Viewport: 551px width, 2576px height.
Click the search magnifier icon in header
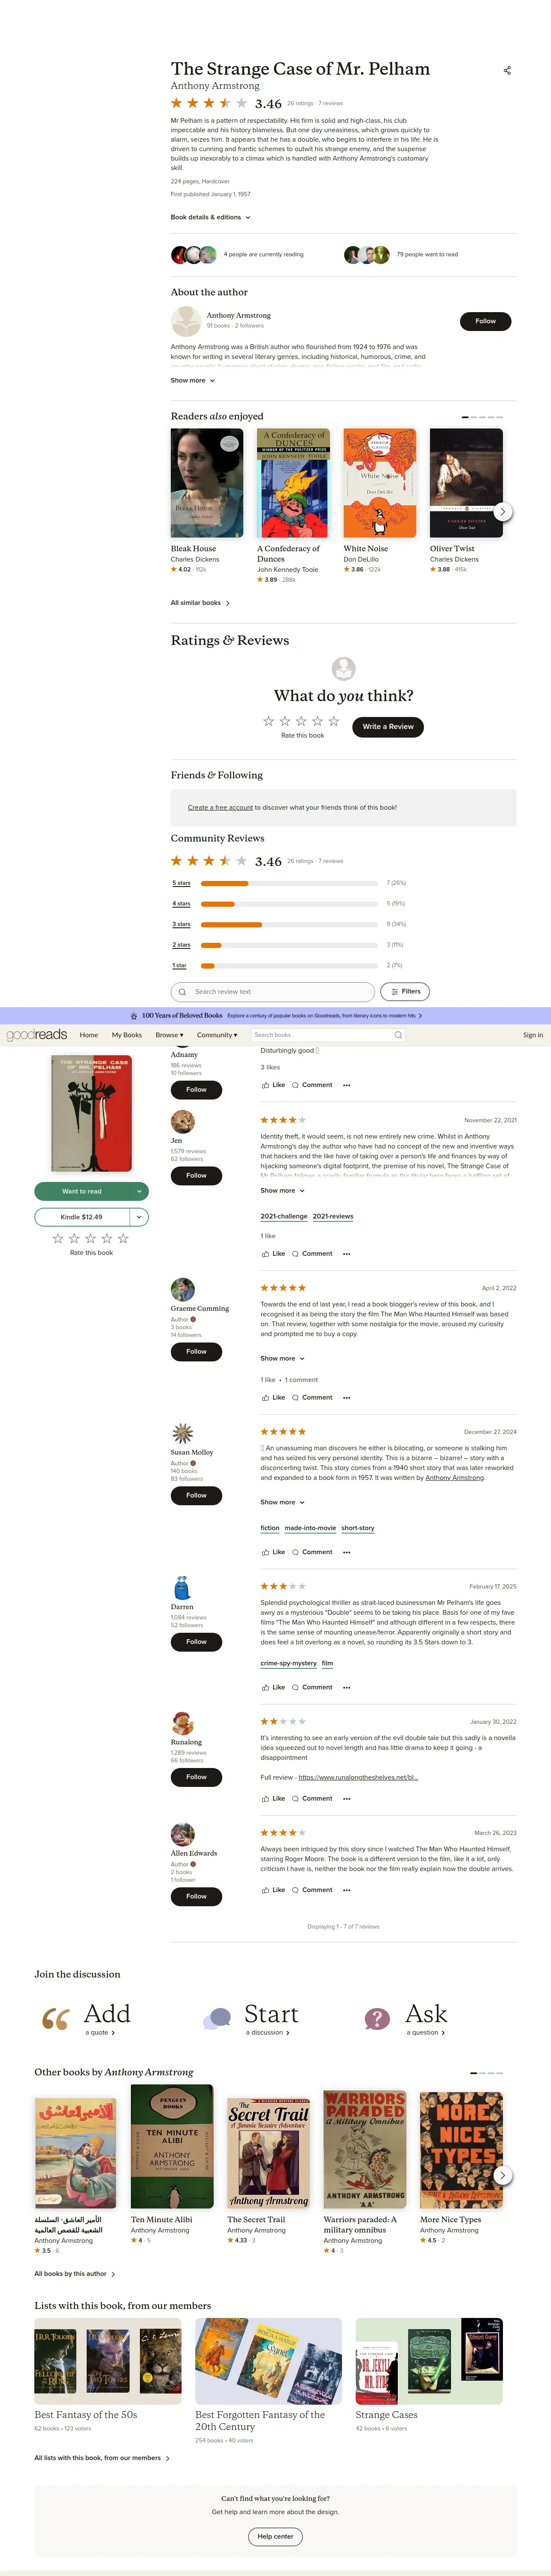[x=398, y=1035]
